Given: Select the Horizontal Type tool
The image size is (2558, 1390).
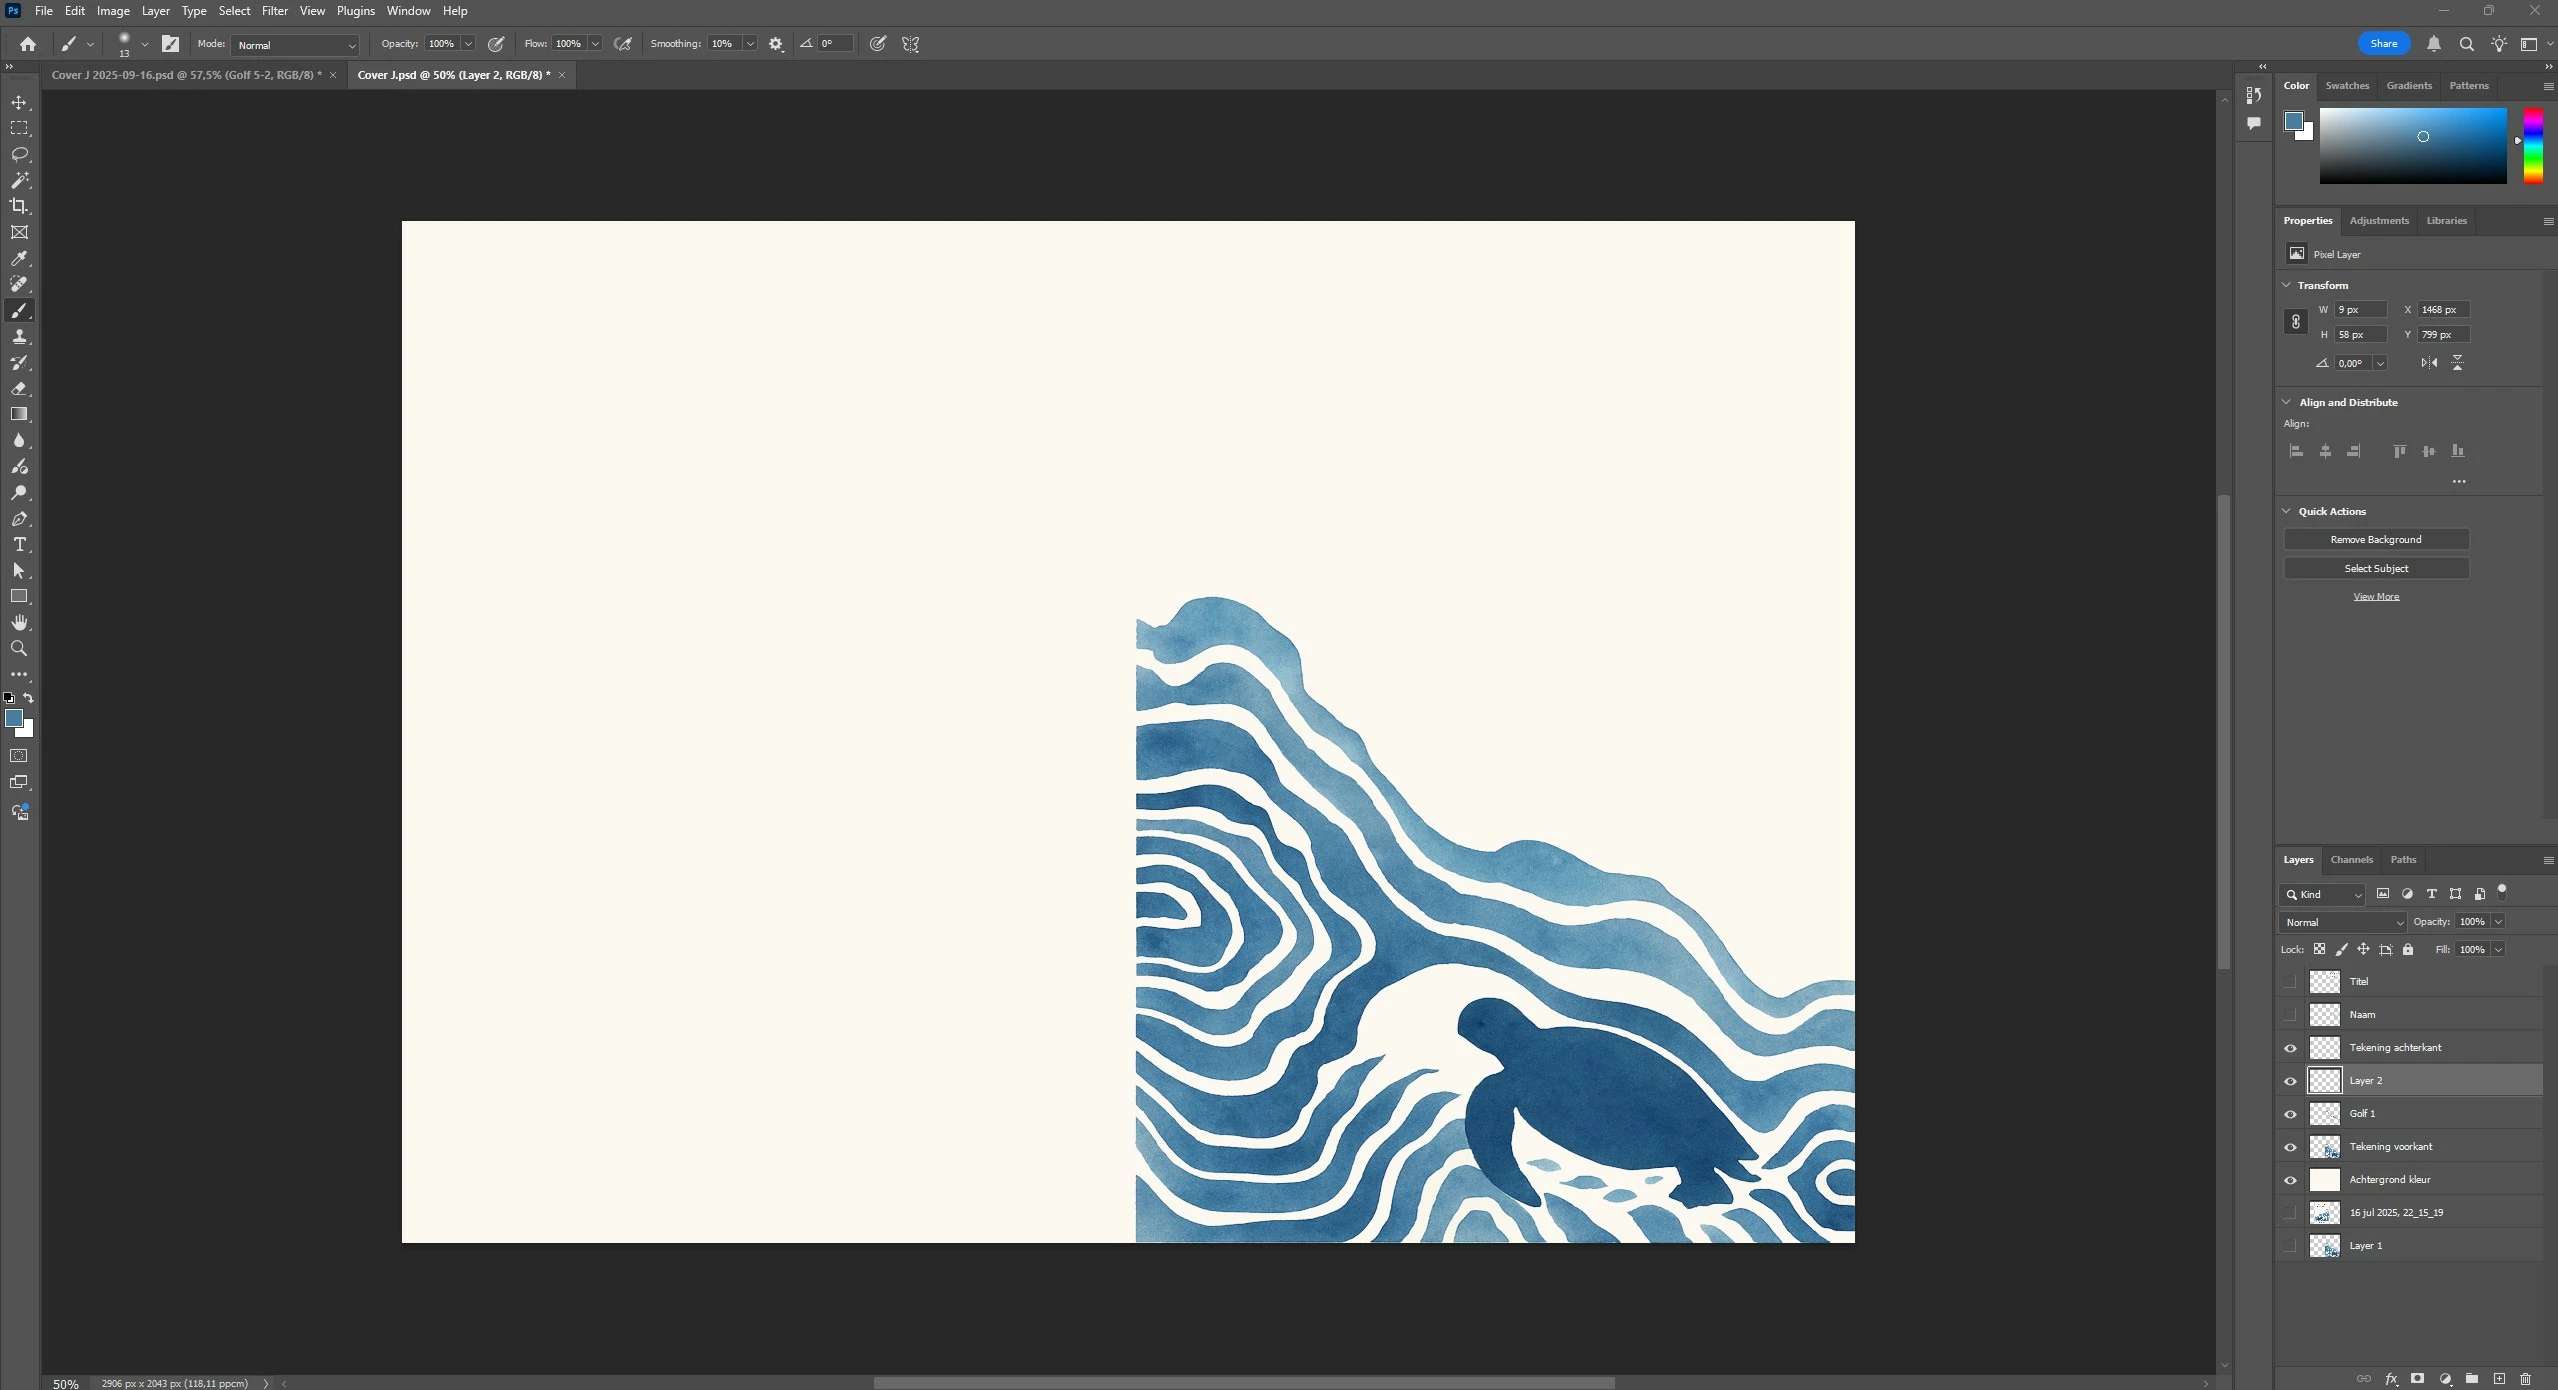Looking at the screenshot, I should tap(19, 544).
